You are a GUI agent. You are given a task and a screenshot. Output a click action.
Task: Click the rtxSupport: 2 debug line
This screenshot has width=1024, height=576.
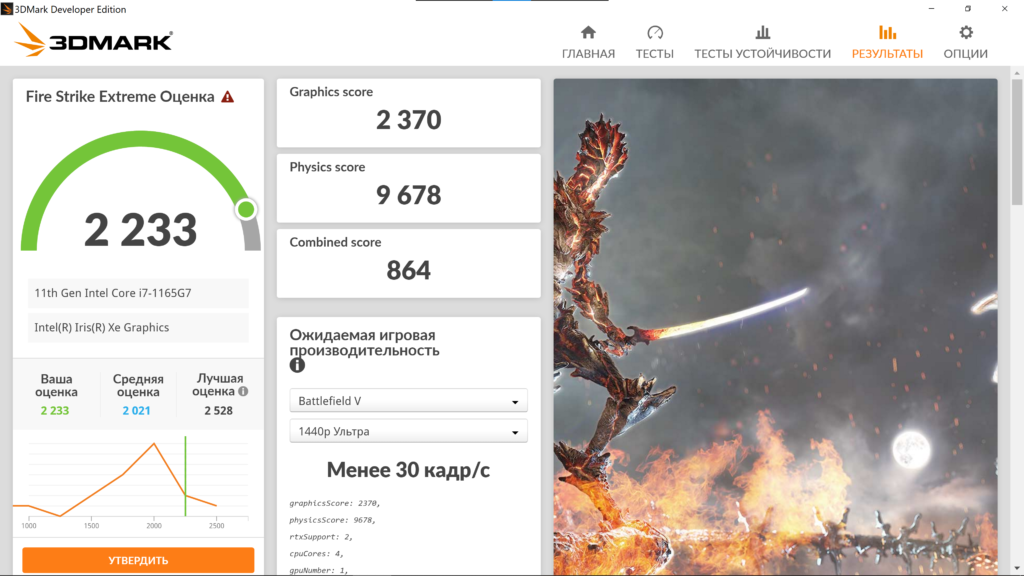click(321, 537)
